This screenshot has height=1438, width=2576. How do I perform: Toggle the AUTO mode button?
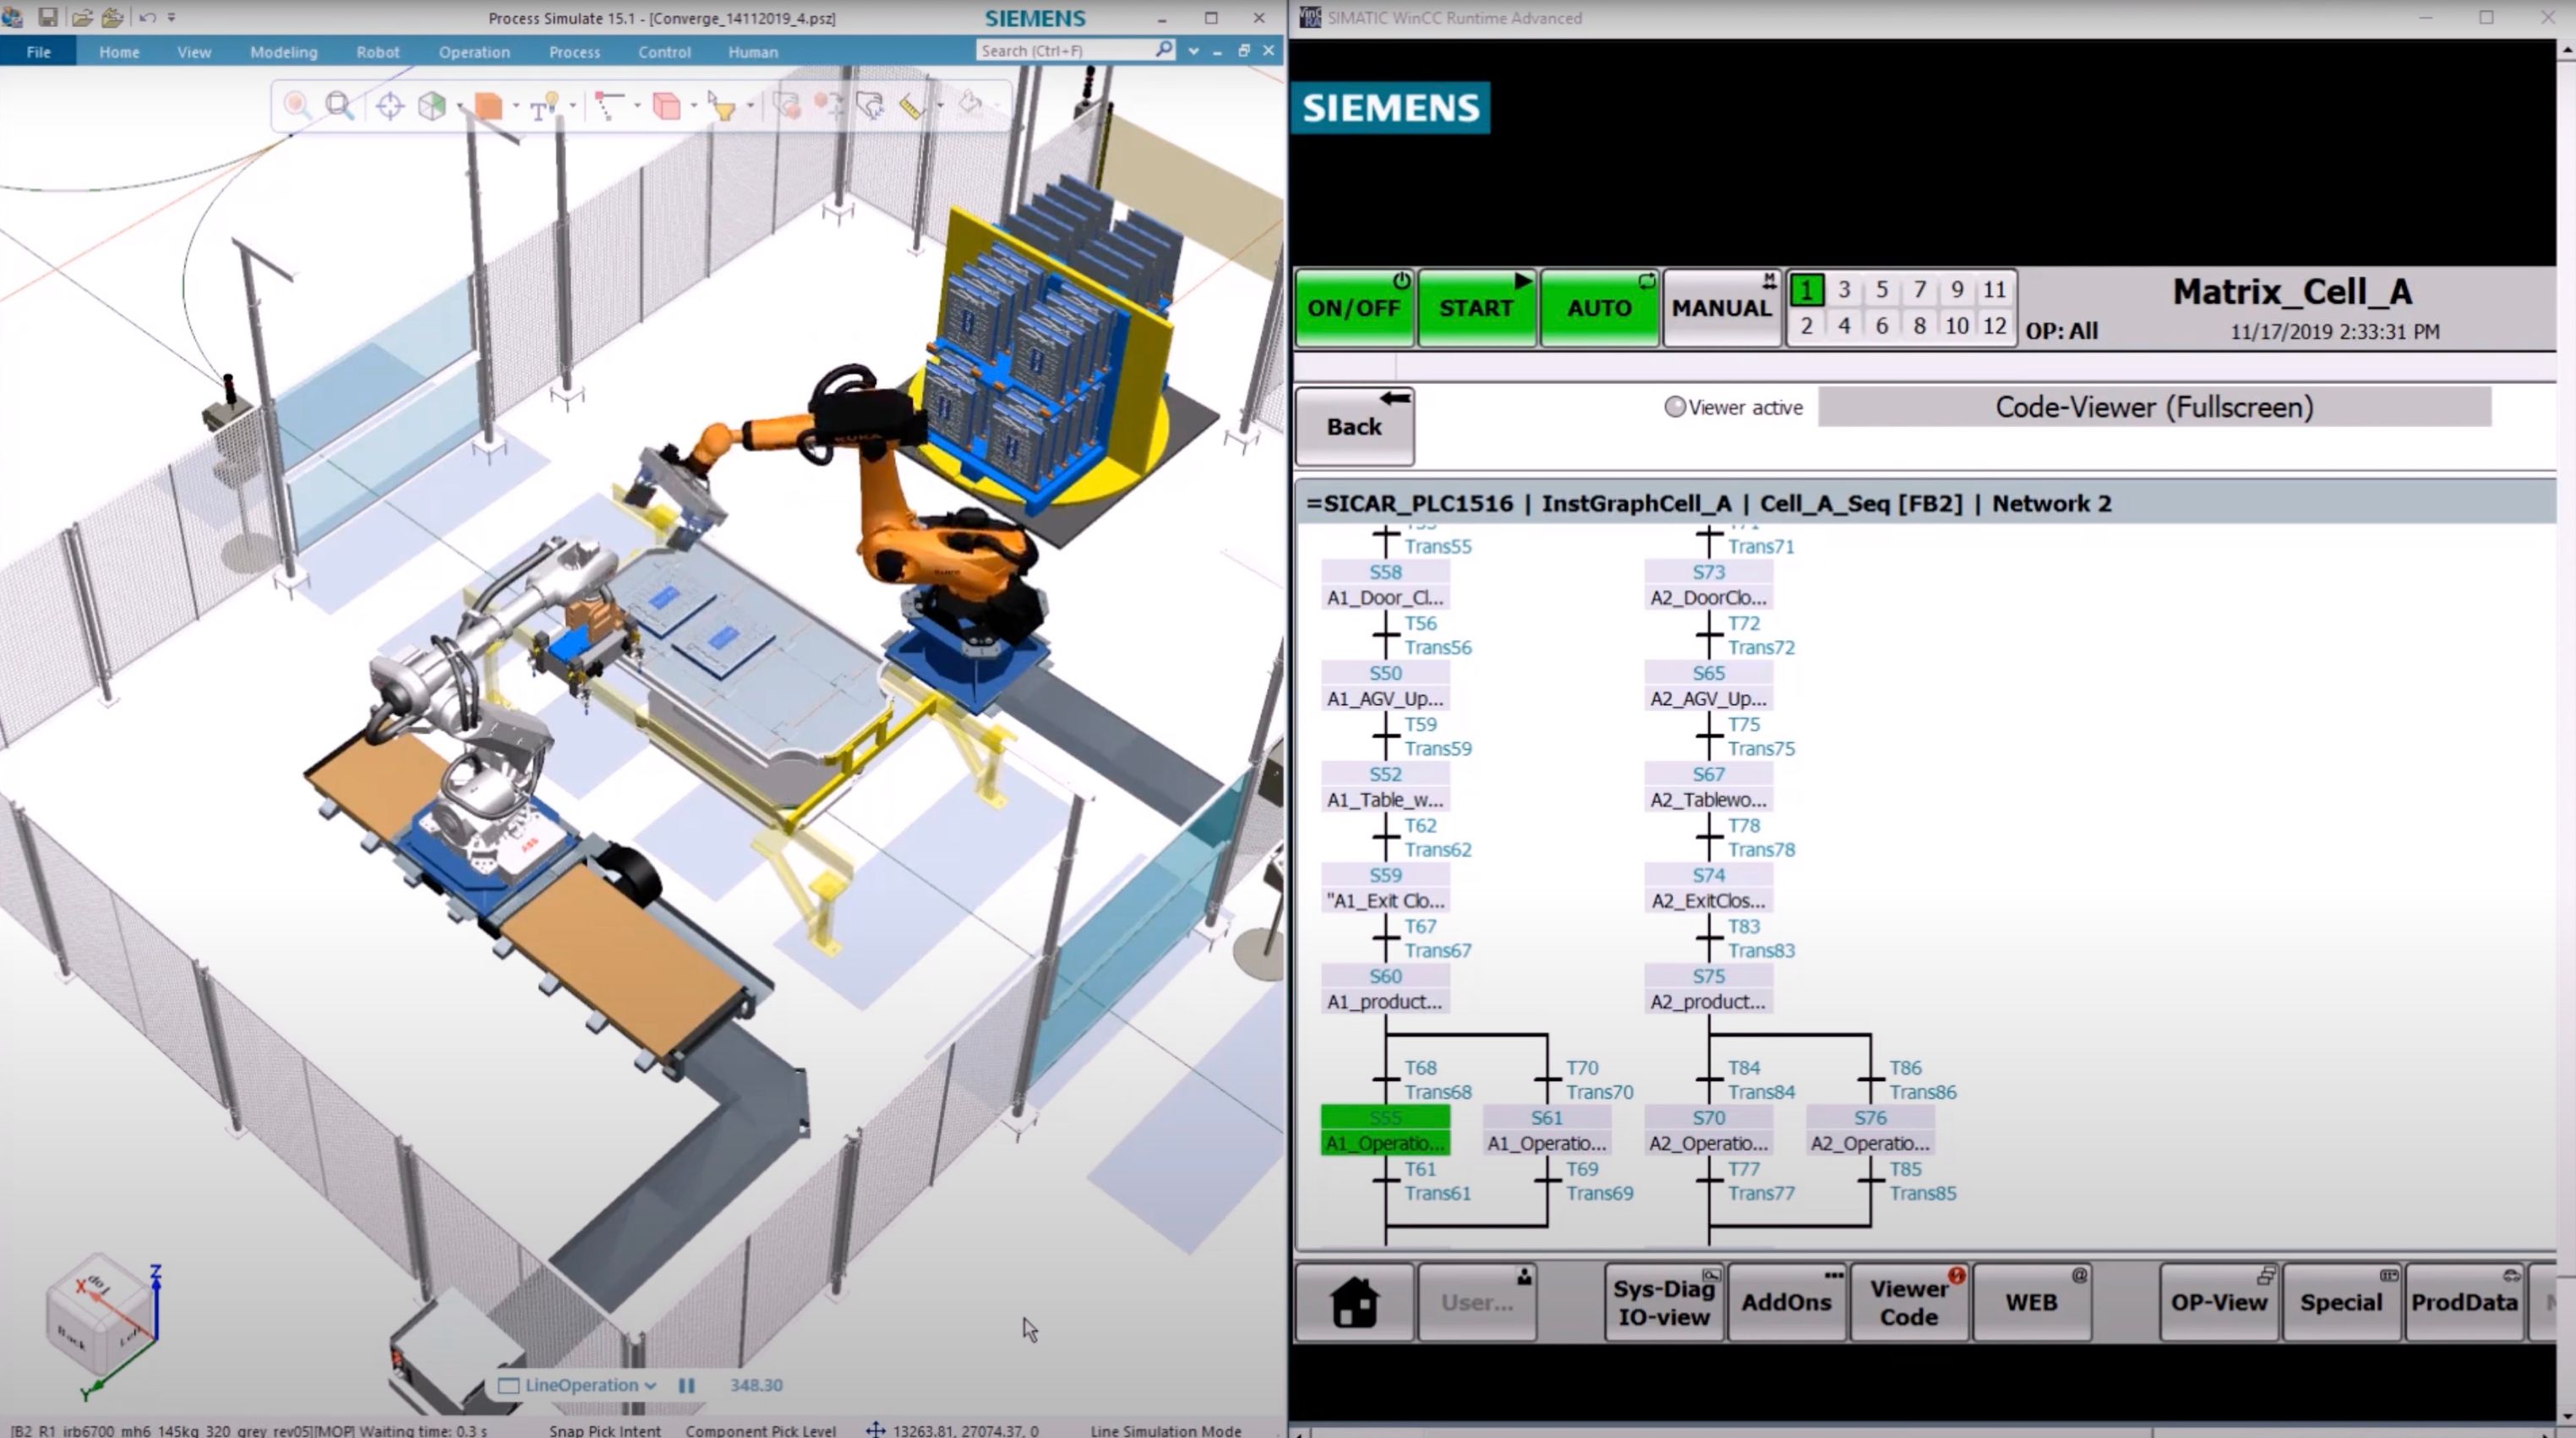pyautogui.click(x=1598, y=307)
